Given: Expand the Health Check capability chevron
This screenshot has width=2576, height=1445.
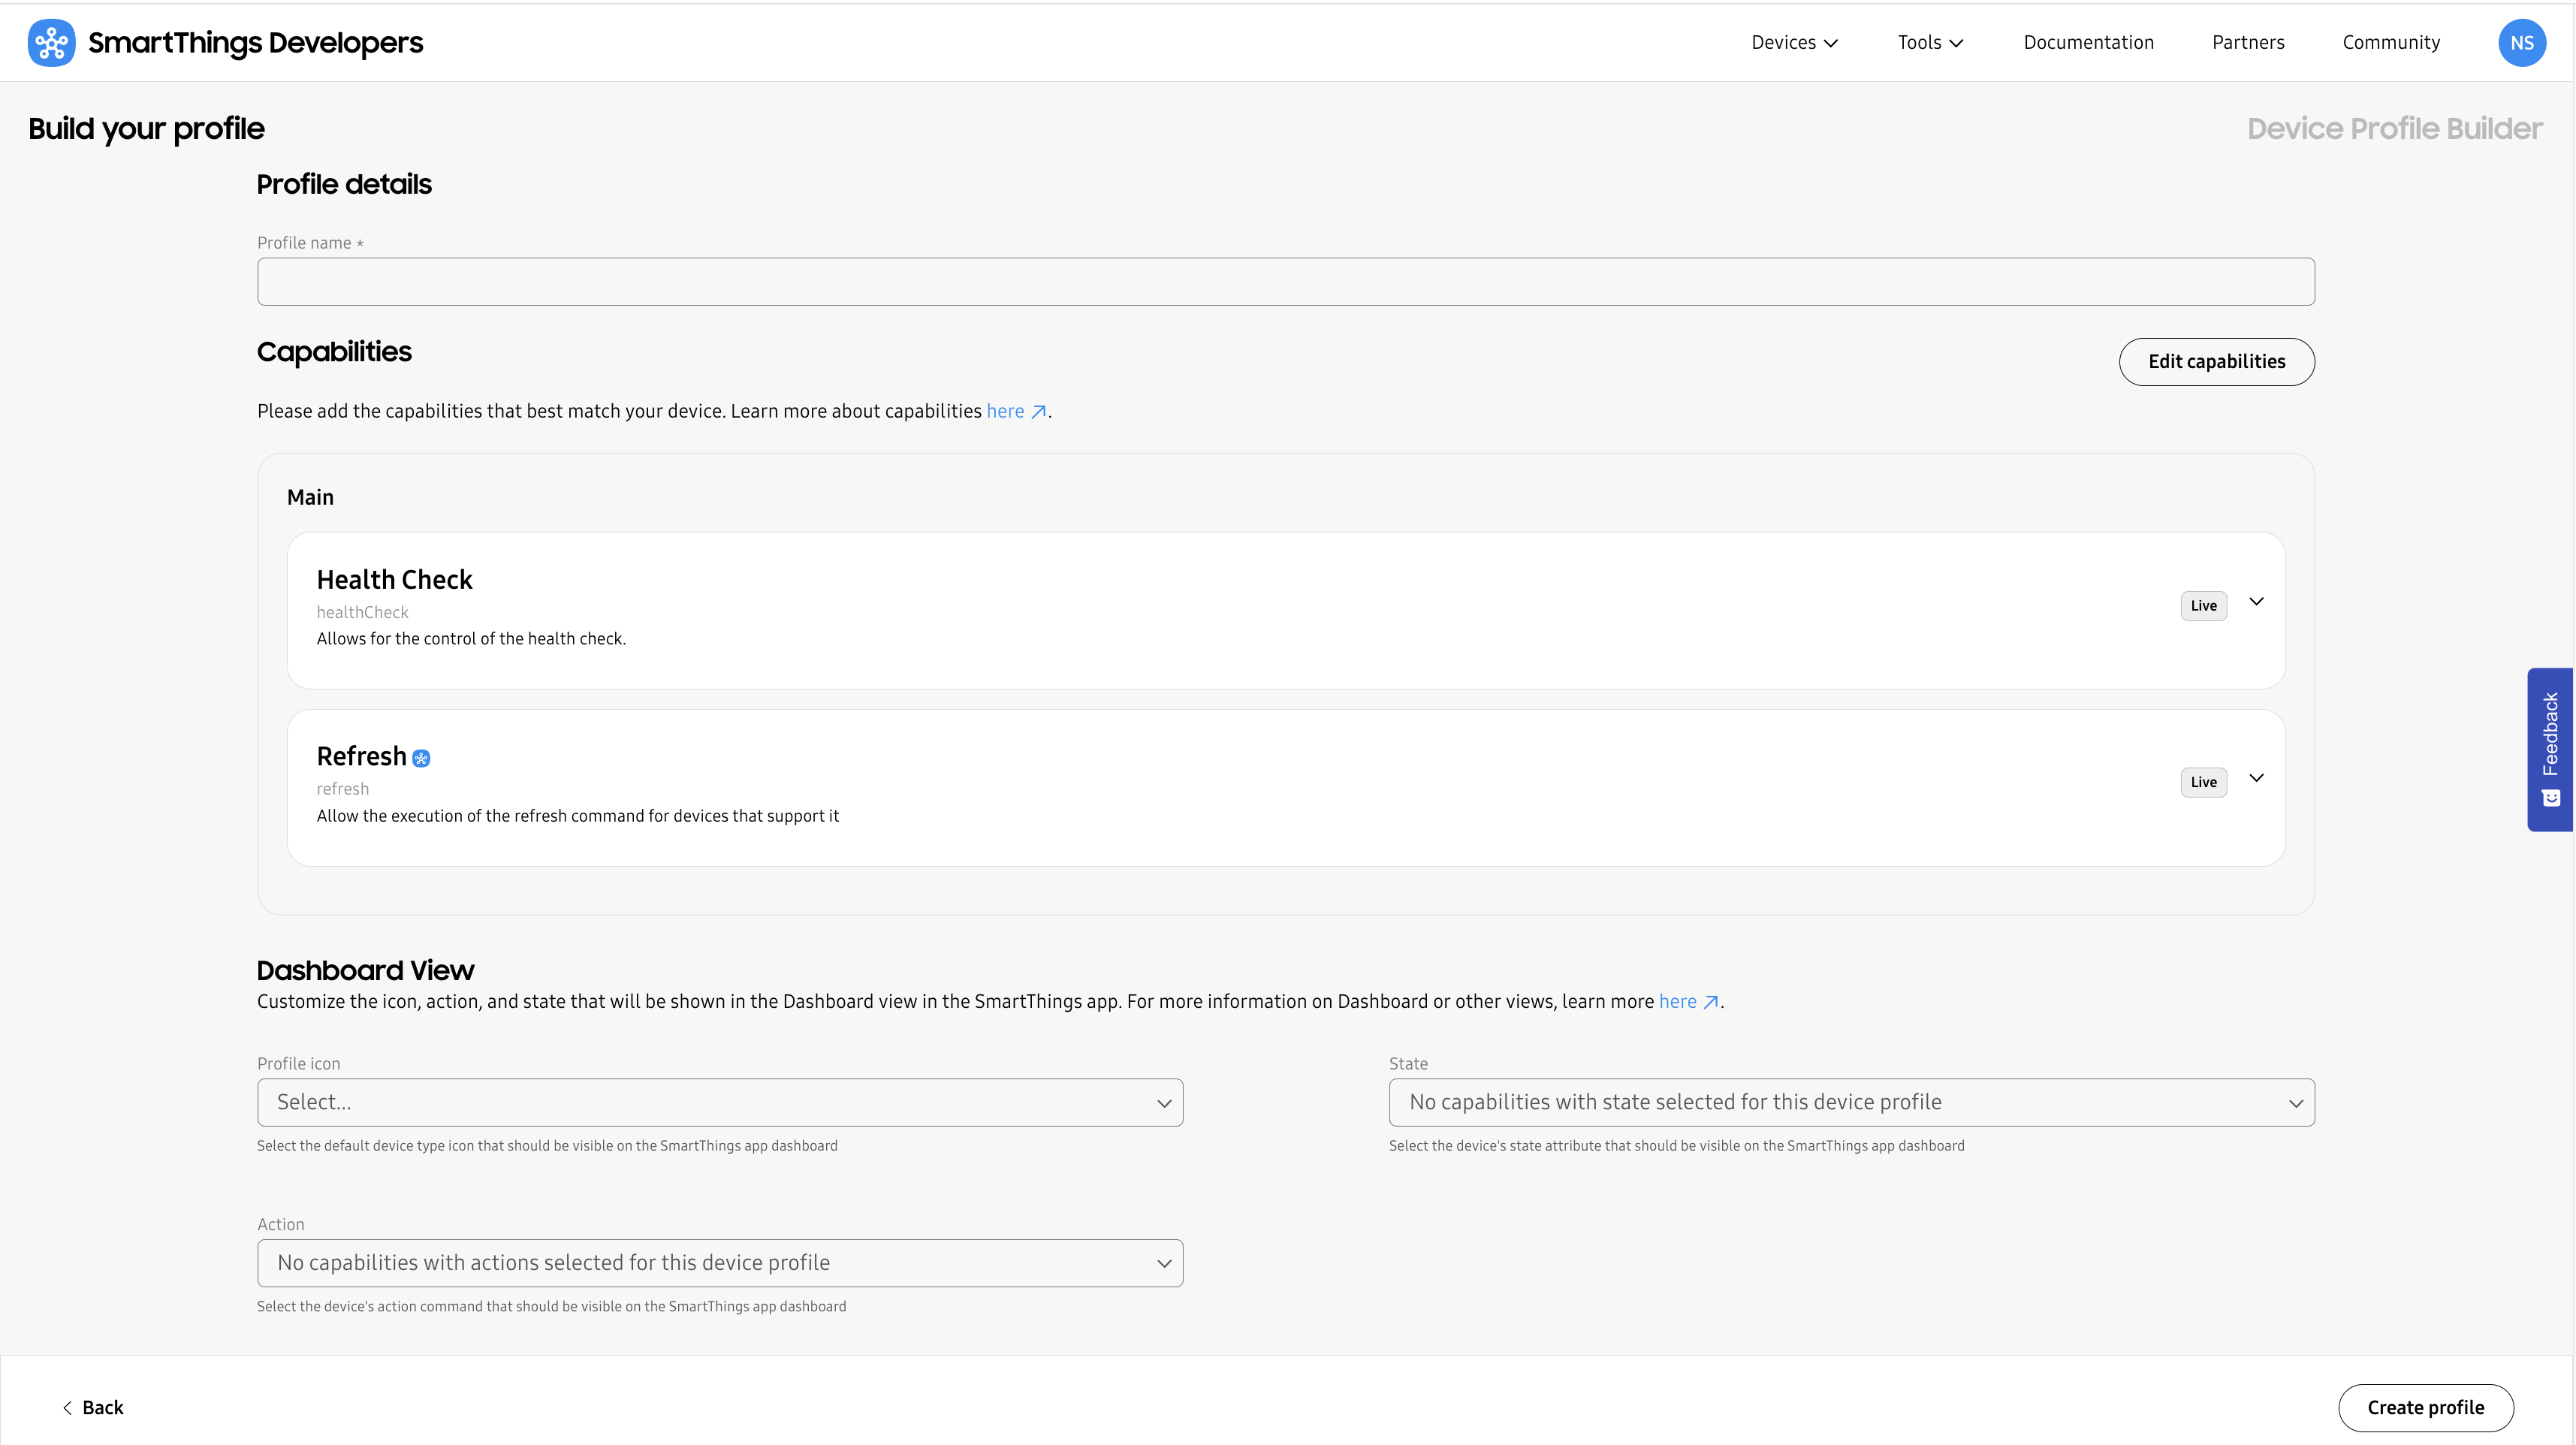Looking at the screenshot, I should coord(2256,602).
